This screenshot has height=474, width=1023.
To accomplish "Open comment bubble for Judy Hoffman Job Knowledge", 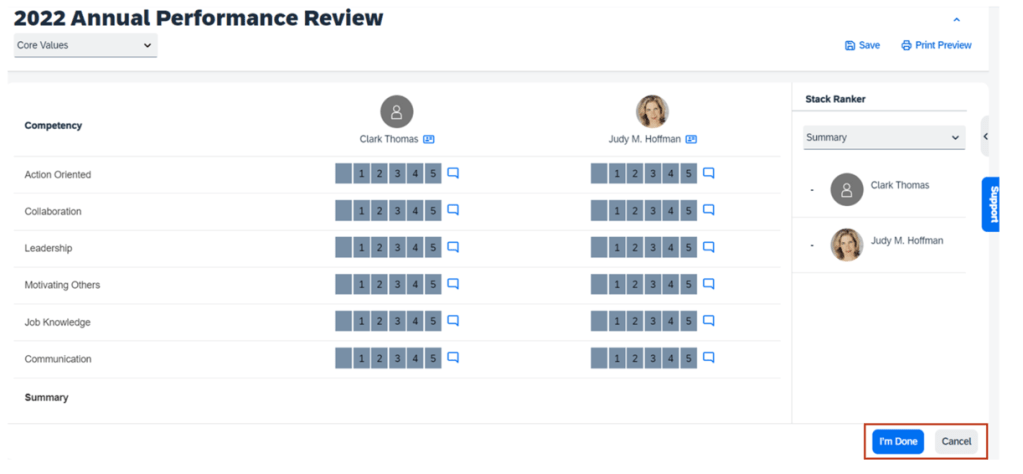I will 709,320.
